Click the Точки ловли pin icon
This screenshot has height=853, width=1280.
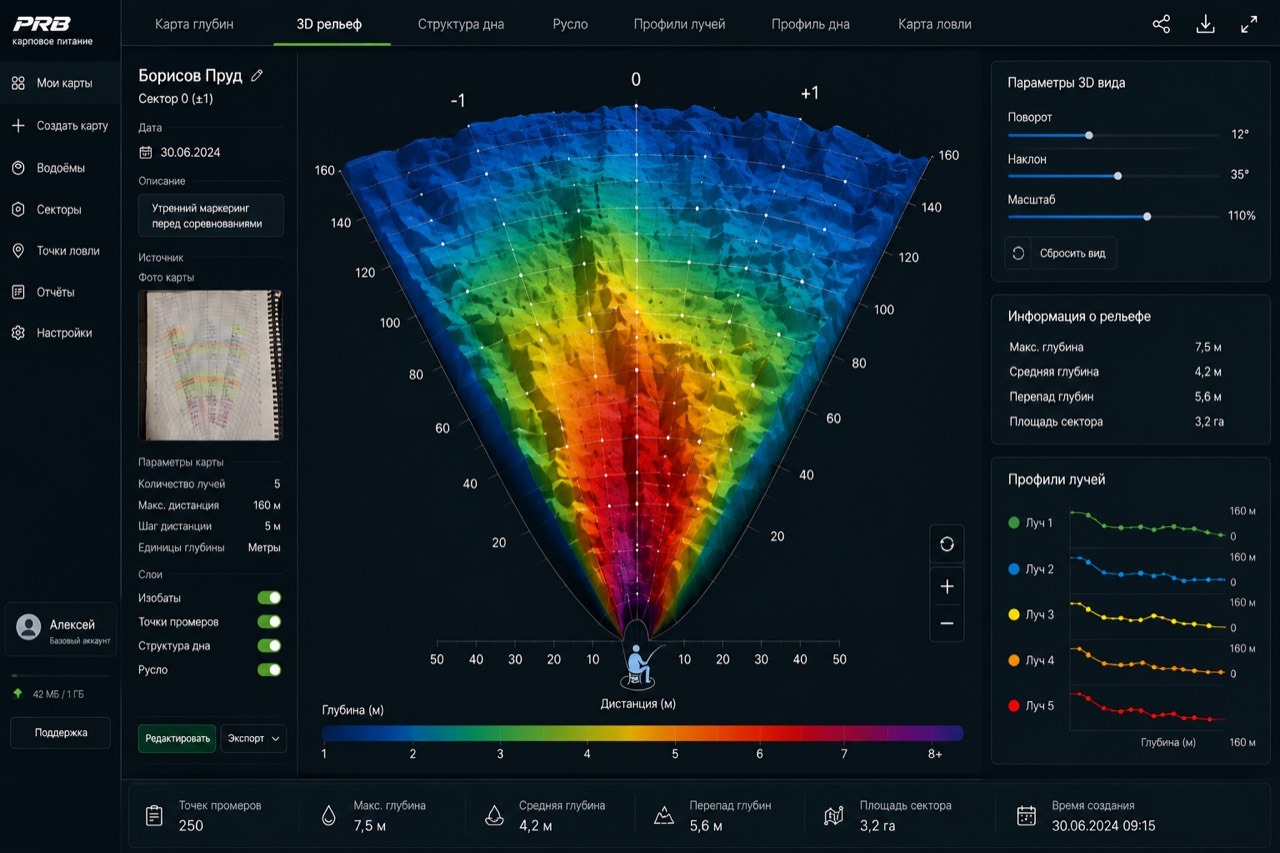(18, 251)
